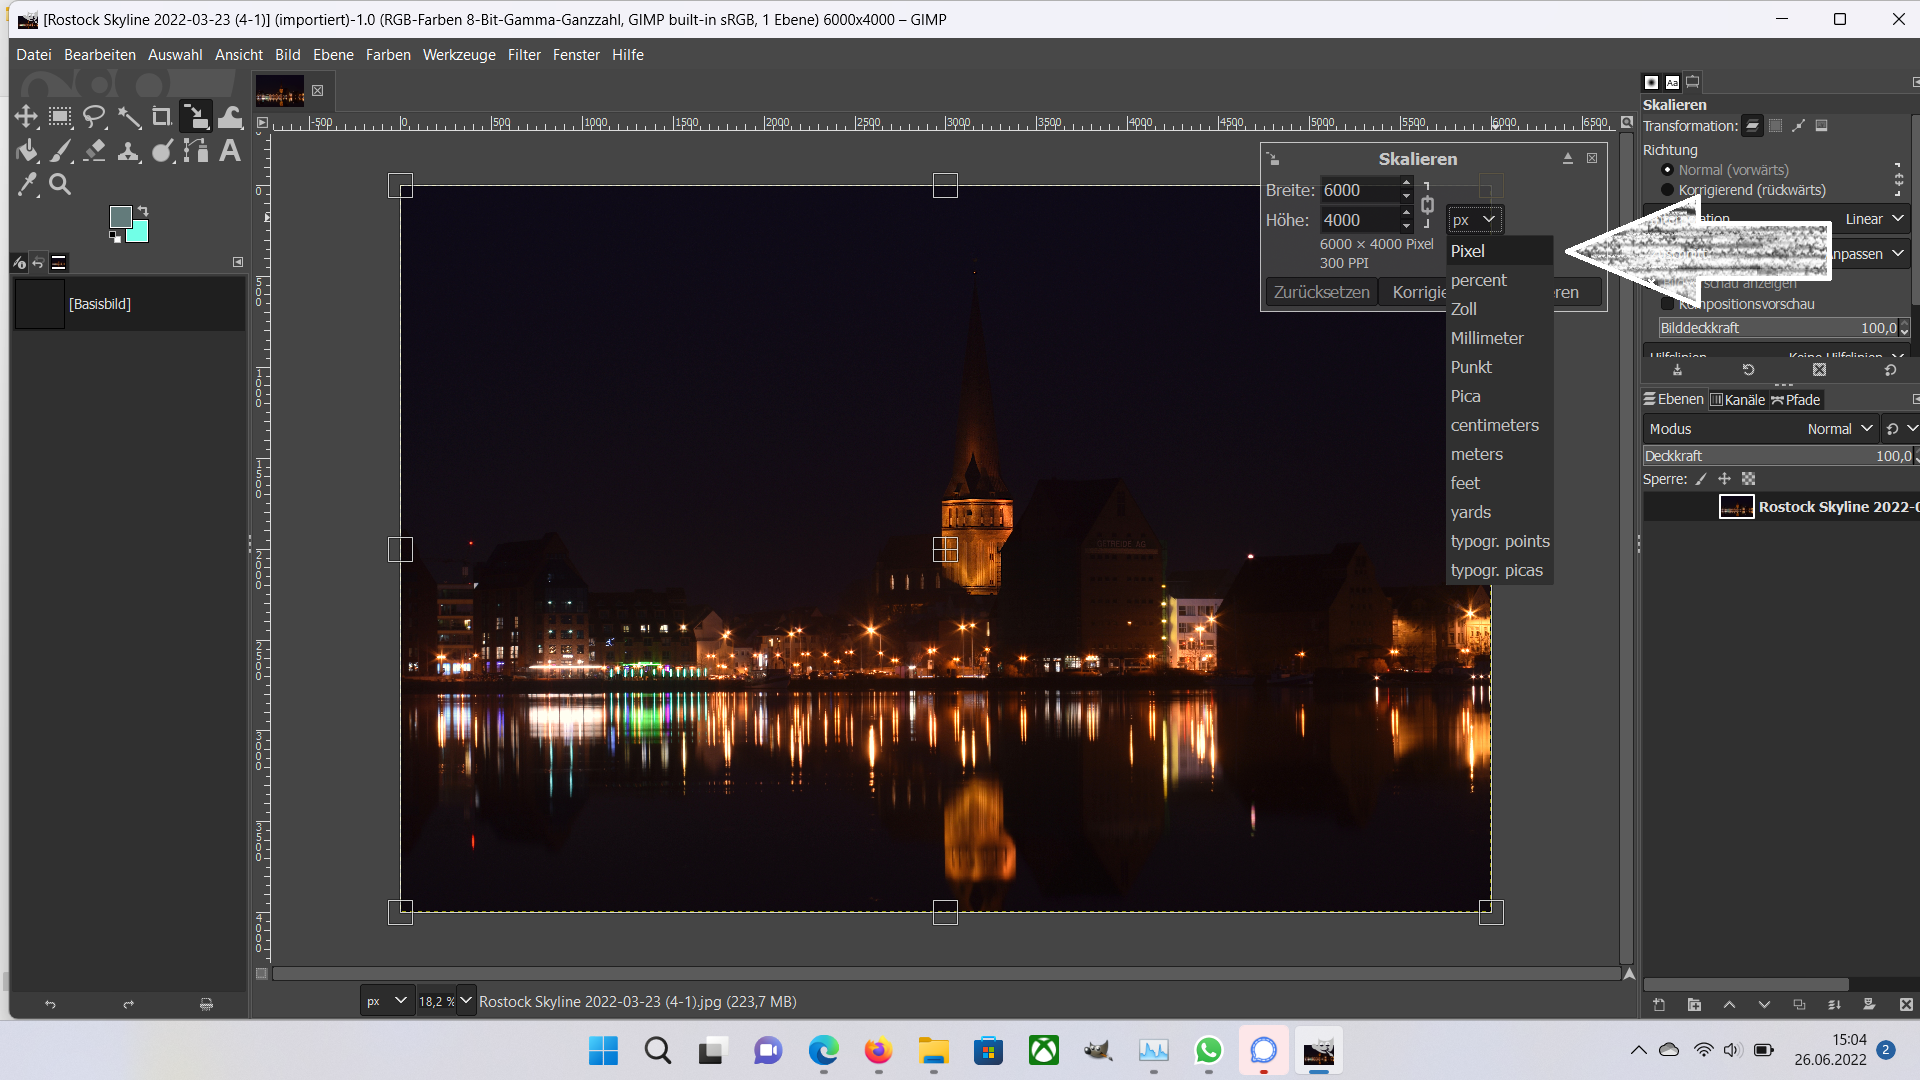Select the Text tool
This screenshot has width=1920, height=1080.
click(x=230, y=151)
